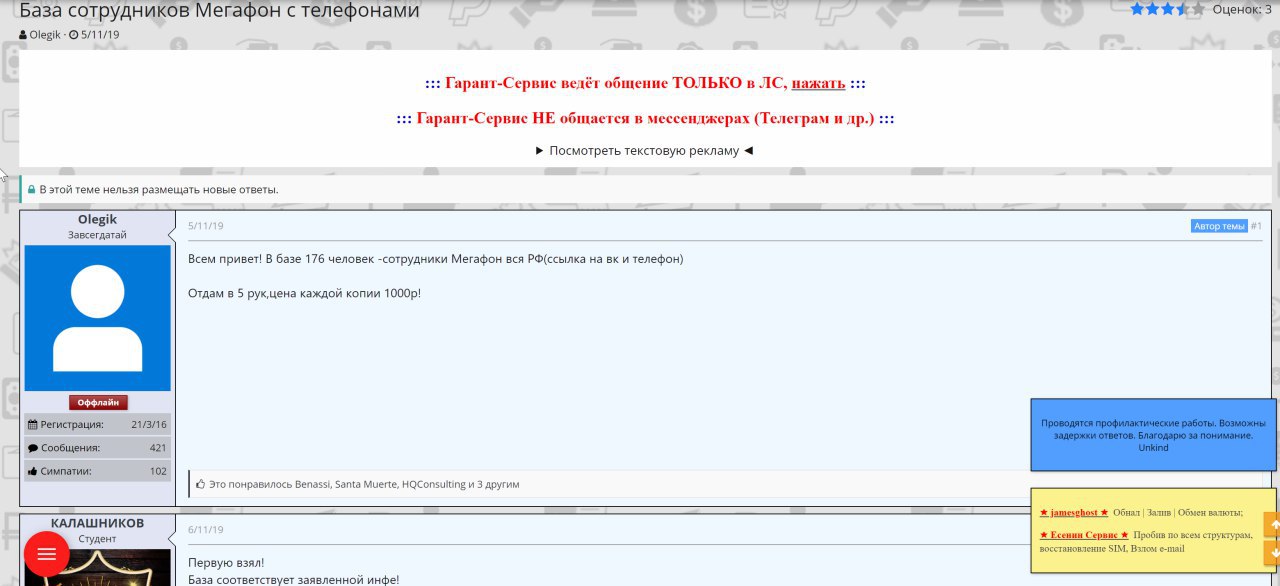
Task: Click the first post date 5/11/19
Action: coord(206,226)
